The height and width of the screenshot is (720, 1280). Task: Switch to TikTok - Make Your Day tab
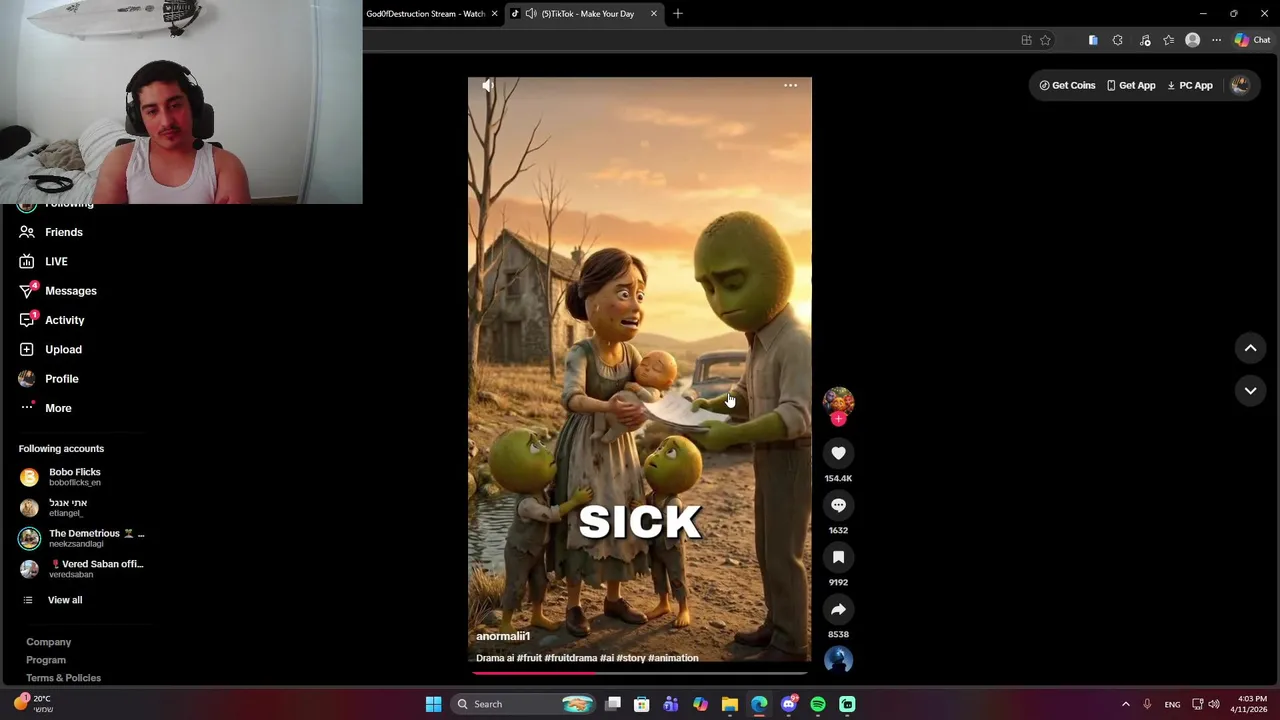pos(587,14)
